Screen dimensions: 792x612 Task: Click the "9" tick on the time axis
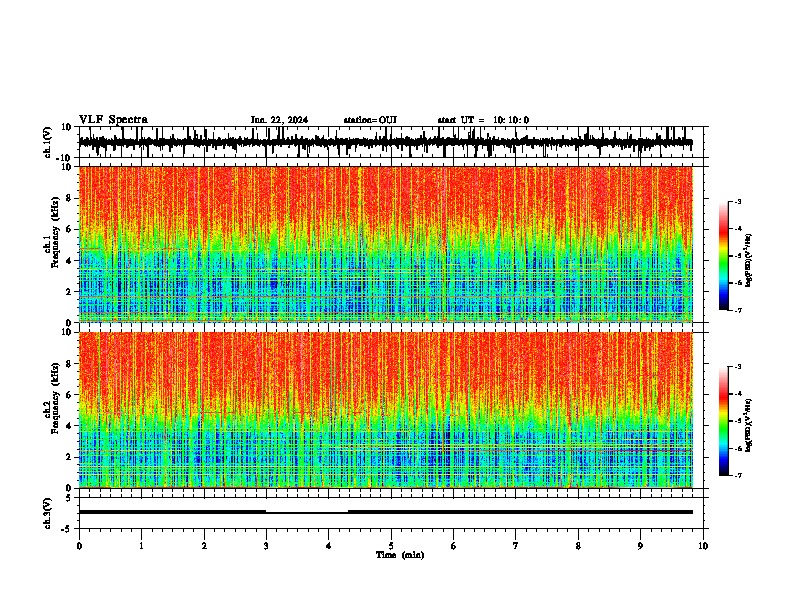[640, 546]
